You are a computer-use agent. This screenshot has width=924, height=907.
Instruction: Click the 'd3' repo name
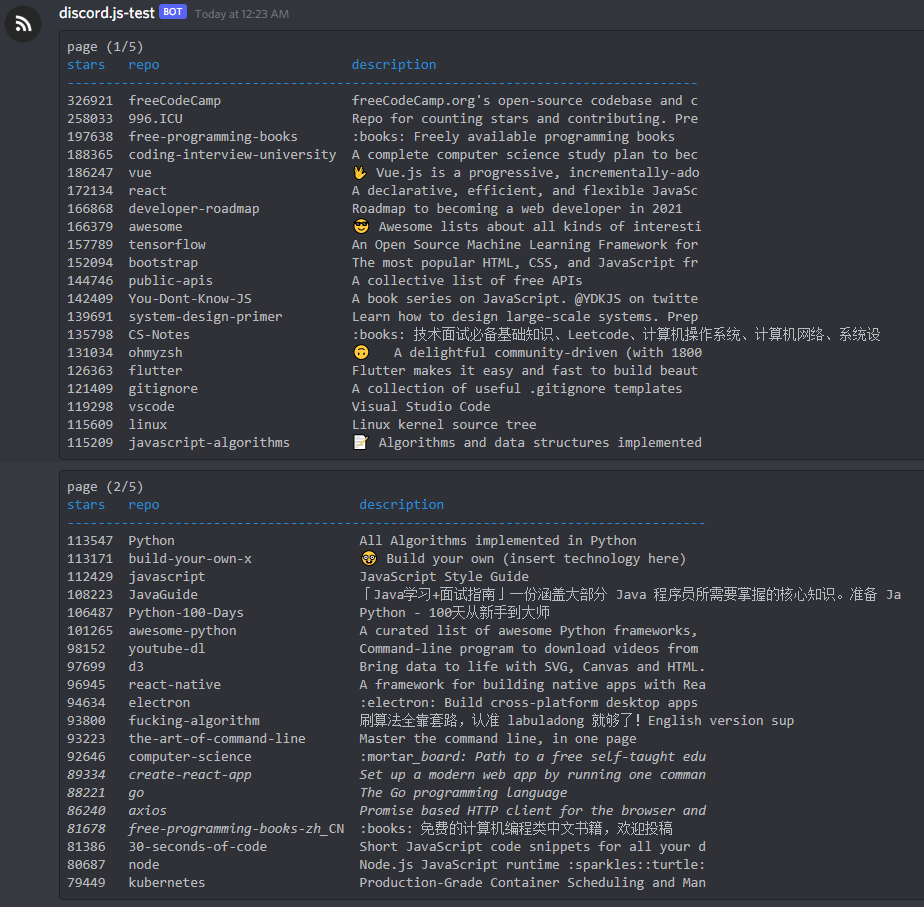click(x=136, y=667)
